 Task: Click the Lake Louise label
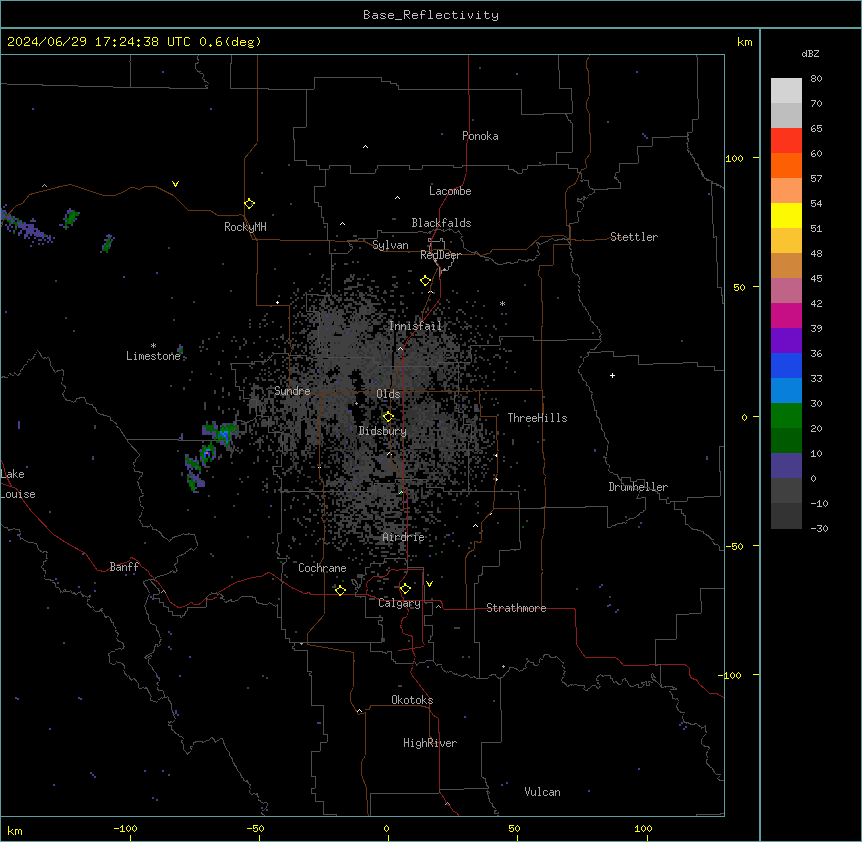click(x=18, y=484)
